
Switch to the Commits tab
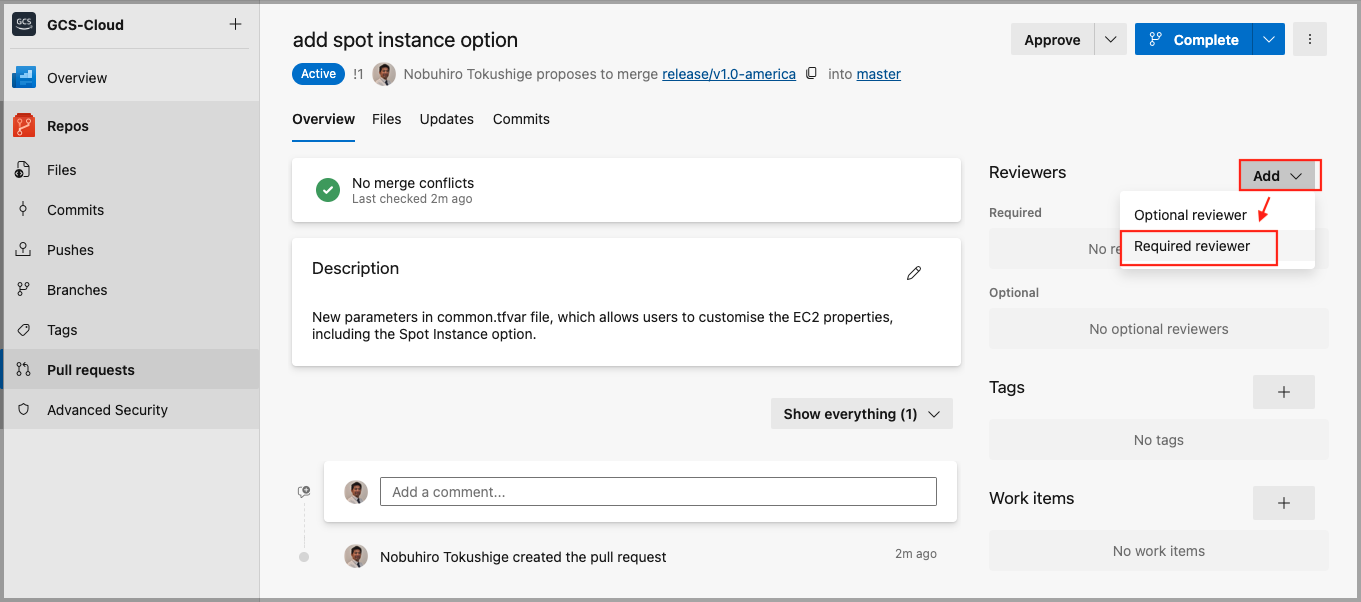(521, 119)
